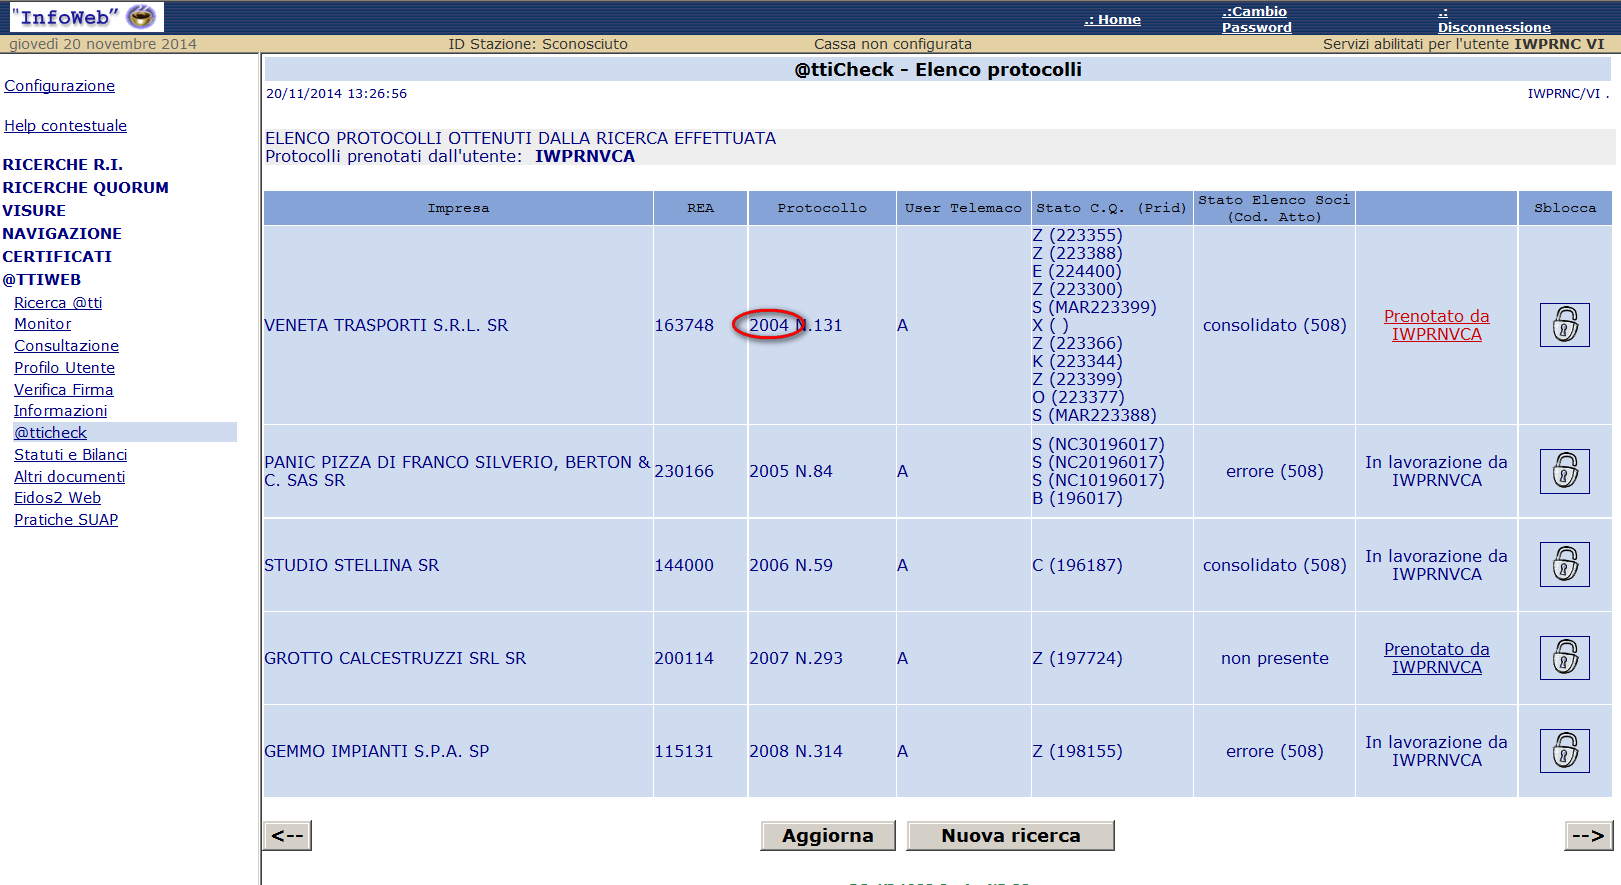This screenshot has width=1621, height=885.
Task: Unlock the PANIC PIZZA protocol padlock
Action: click(1564, 471)
